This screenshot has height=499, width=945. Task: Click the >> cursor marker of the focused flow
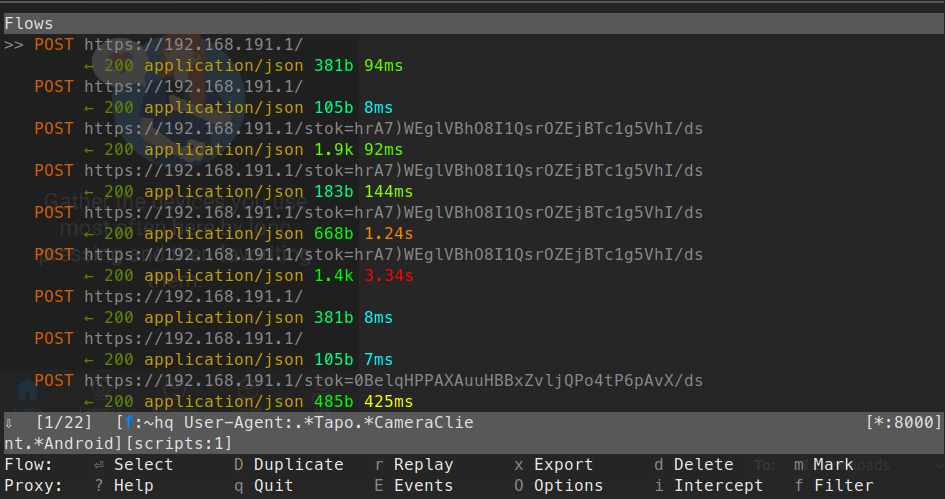pyautogui.click(x=13, y=45)
